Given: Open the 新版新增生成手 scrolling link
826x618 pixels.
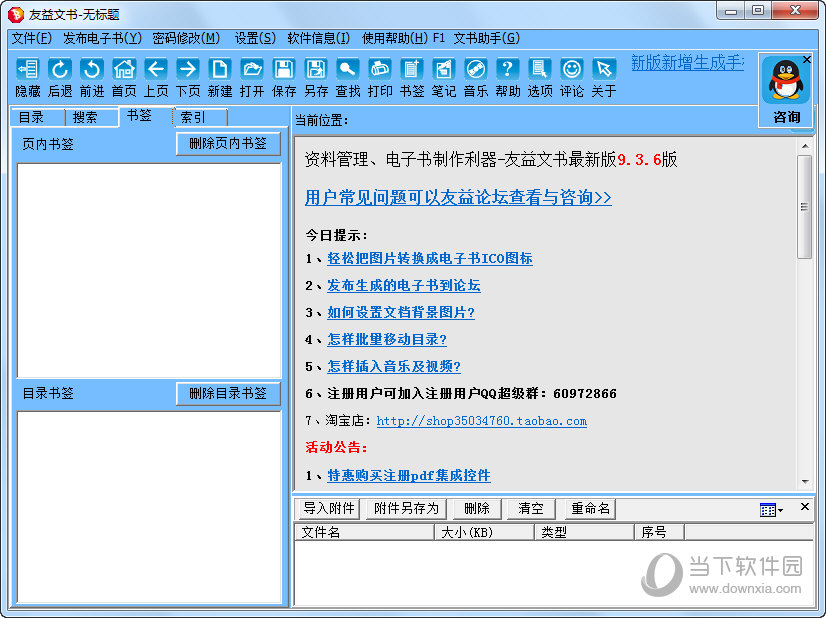Looking at the screenshot, I should pyautogui.click(x=687, y=63).
